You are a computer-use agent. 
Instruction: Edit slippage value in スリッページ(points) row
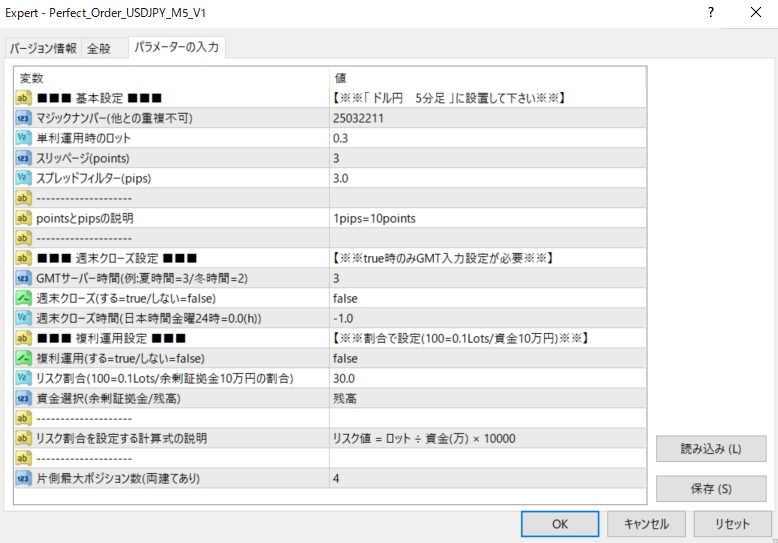tap(488, 158)
